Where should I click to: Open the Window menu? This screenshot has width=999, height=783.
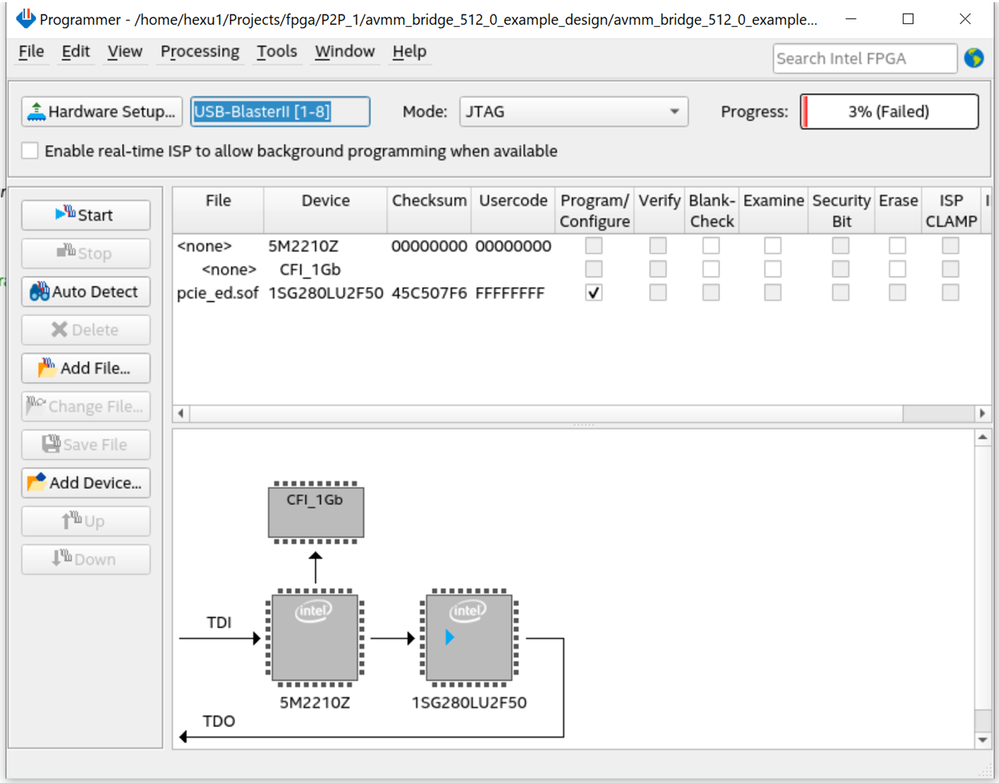pyautogui.click(x=345, y=51)
